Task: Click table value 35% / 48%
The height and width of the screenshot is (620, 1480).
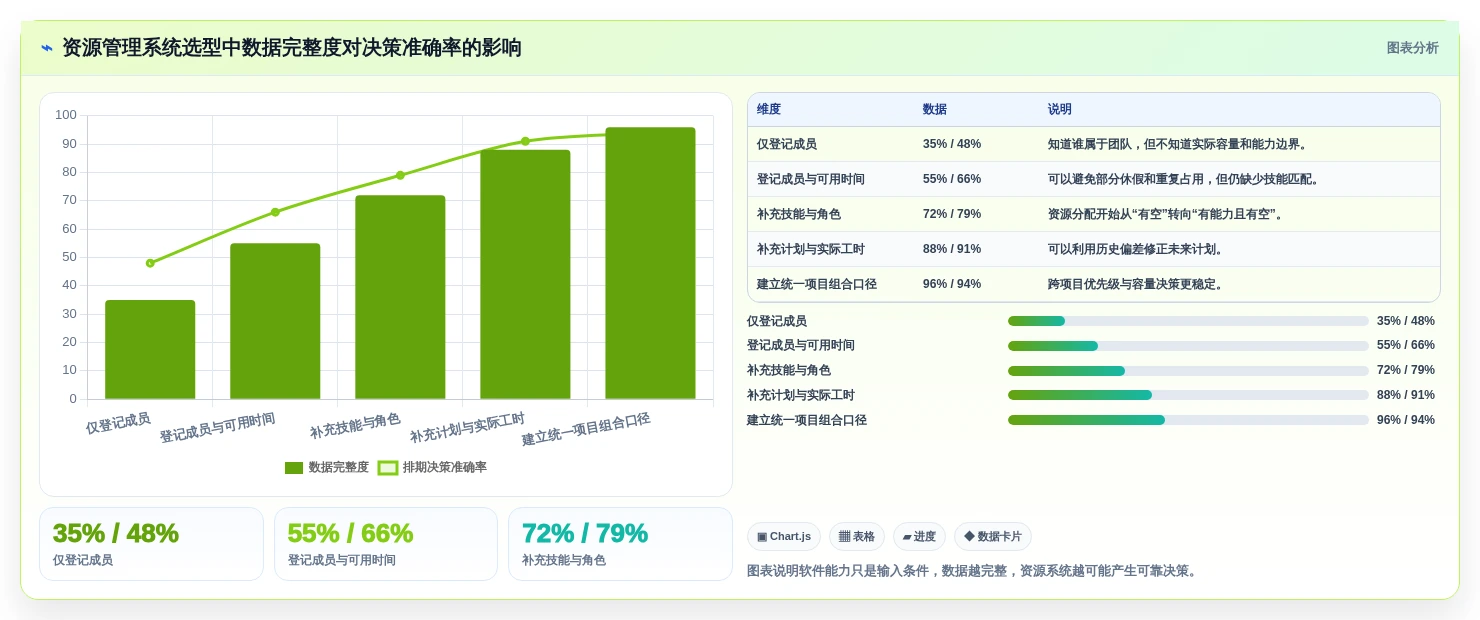Action: 952,144
